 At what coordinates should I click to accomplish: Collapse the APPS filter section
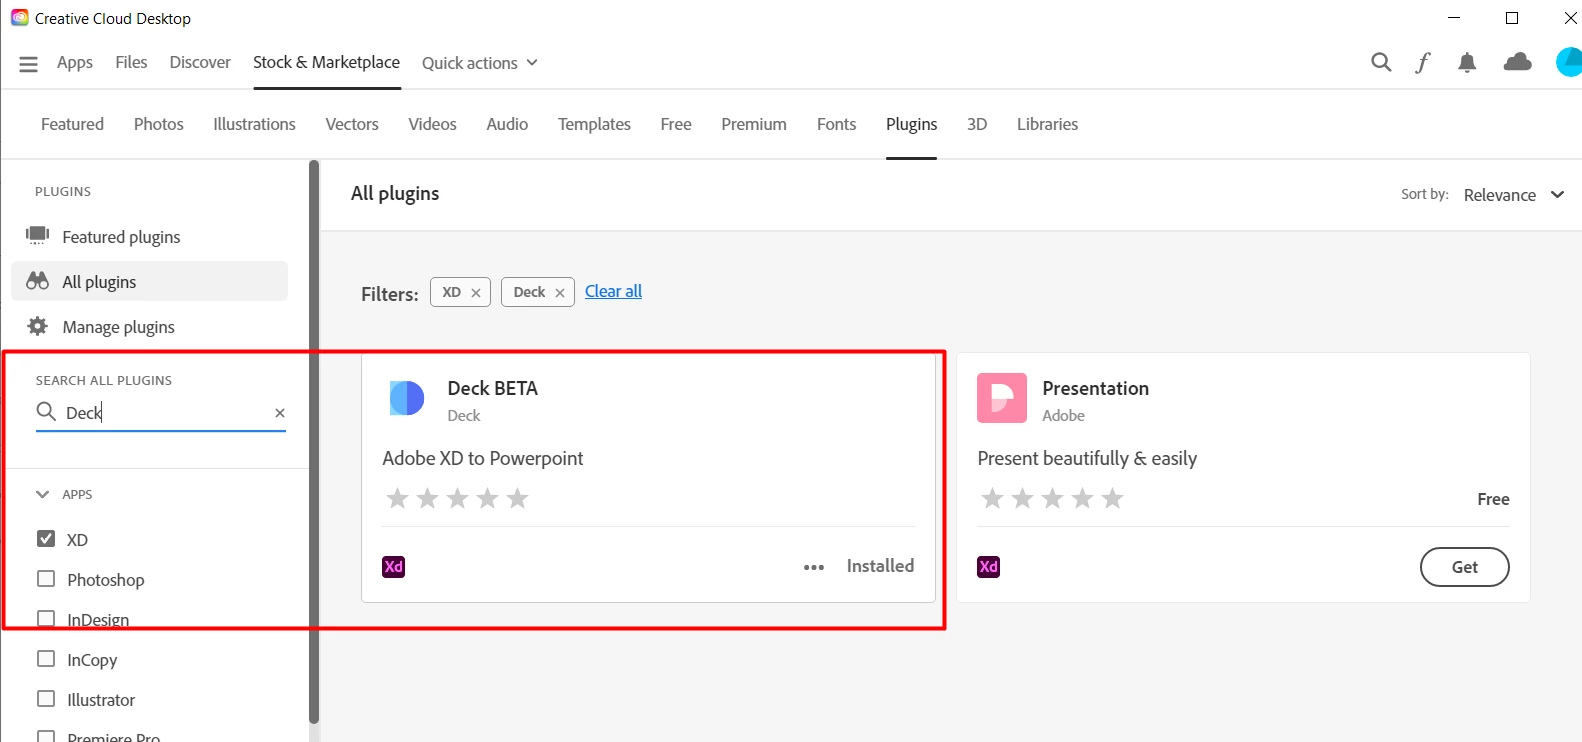(42, 494)
